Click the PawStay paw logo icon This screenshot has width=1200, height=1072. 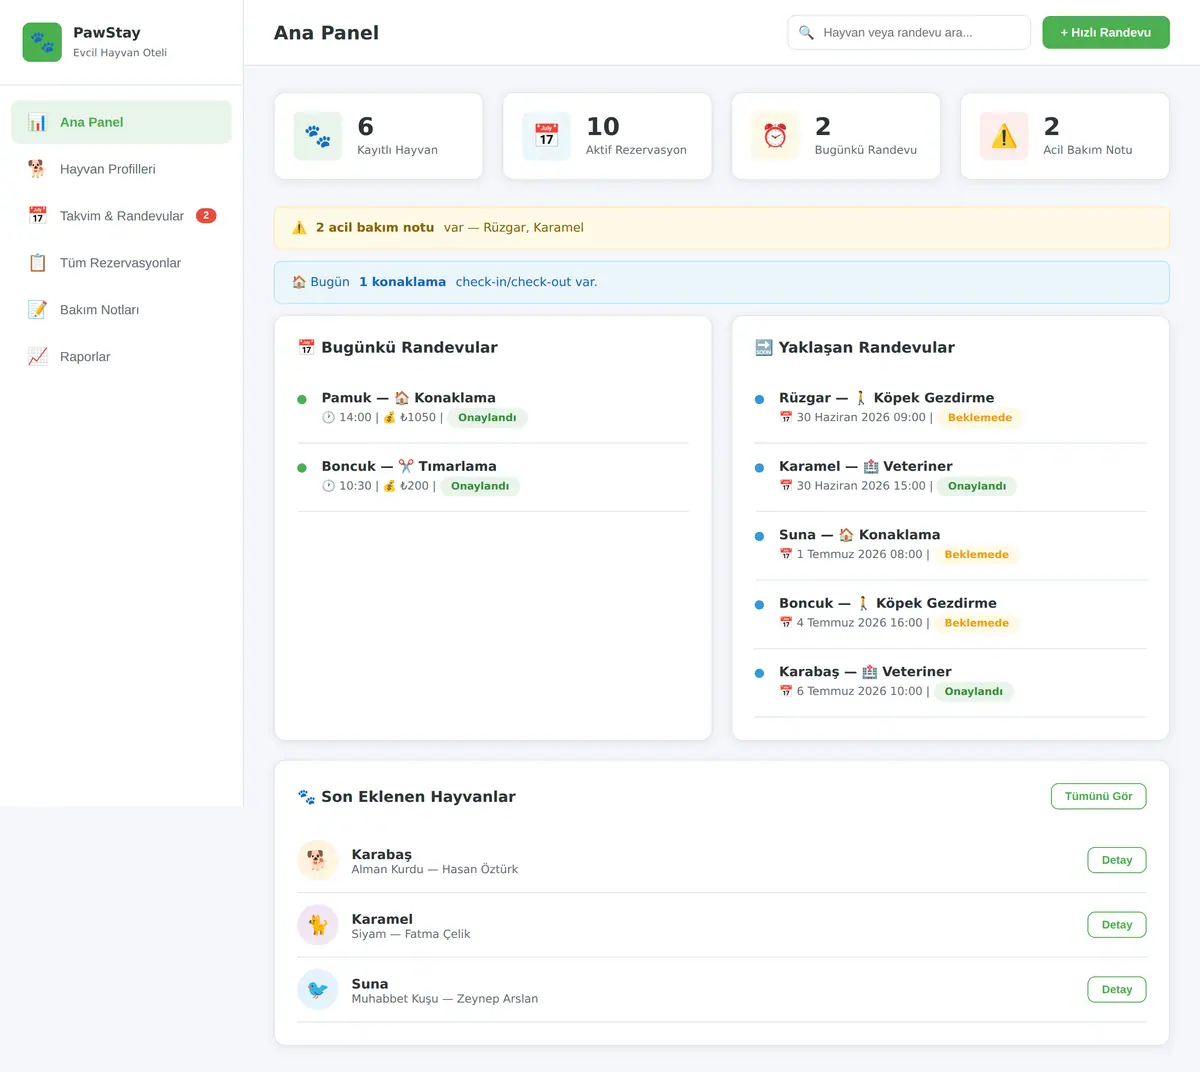pos(42,42)
